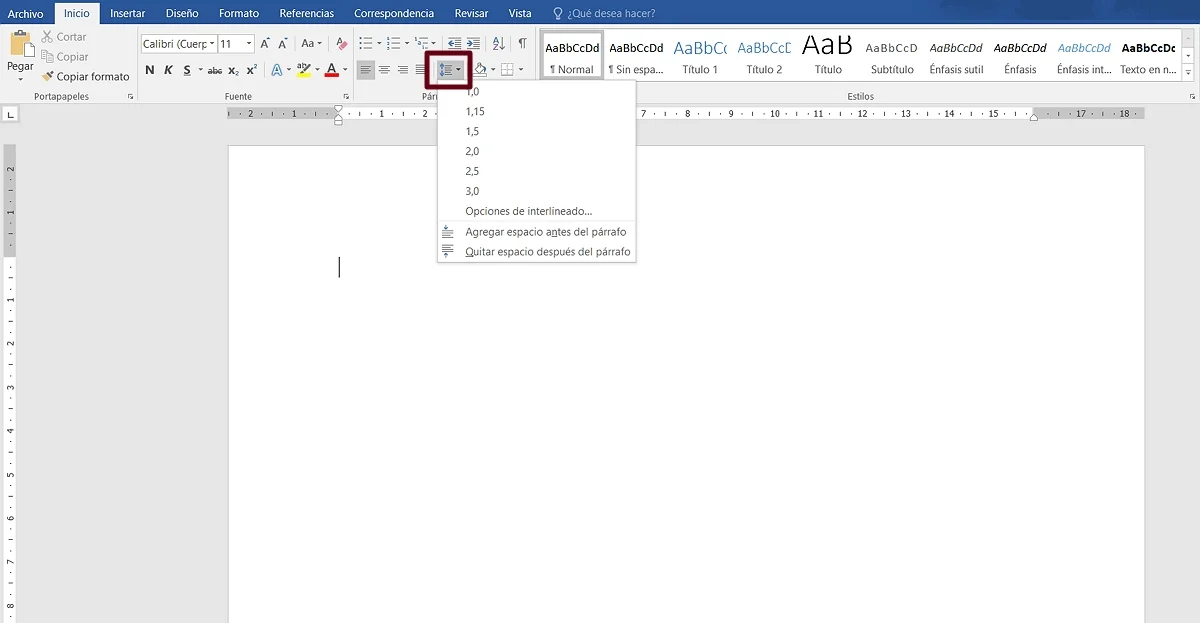The height and width of the screenshot is (623, 1200).
Task: Switch to the Correspondencia tab
Action: tap(394, 13)
